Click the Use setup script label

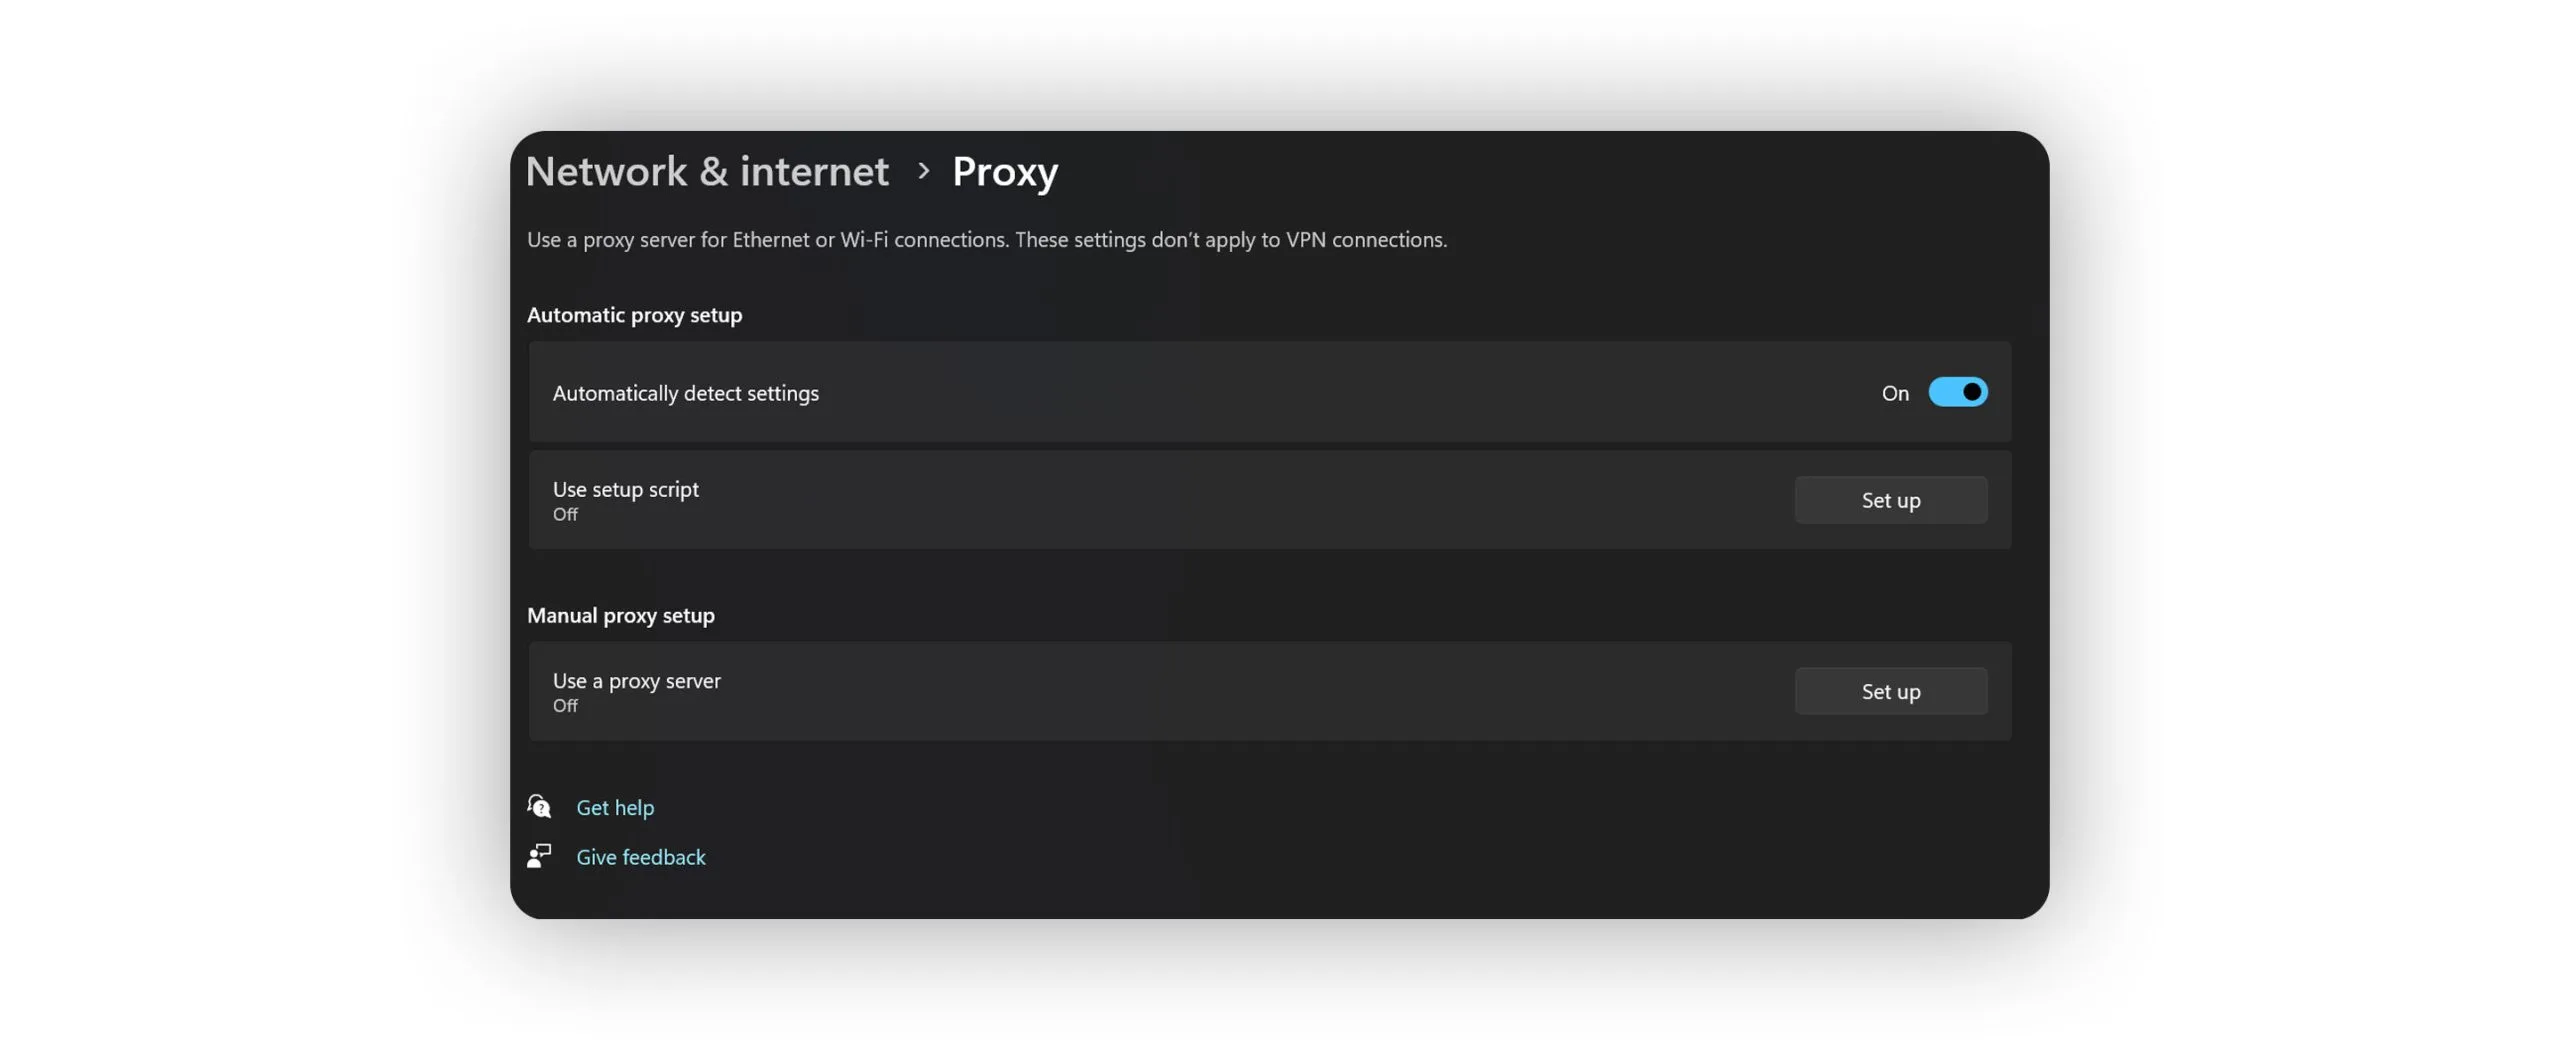click(x=625, y=489)
